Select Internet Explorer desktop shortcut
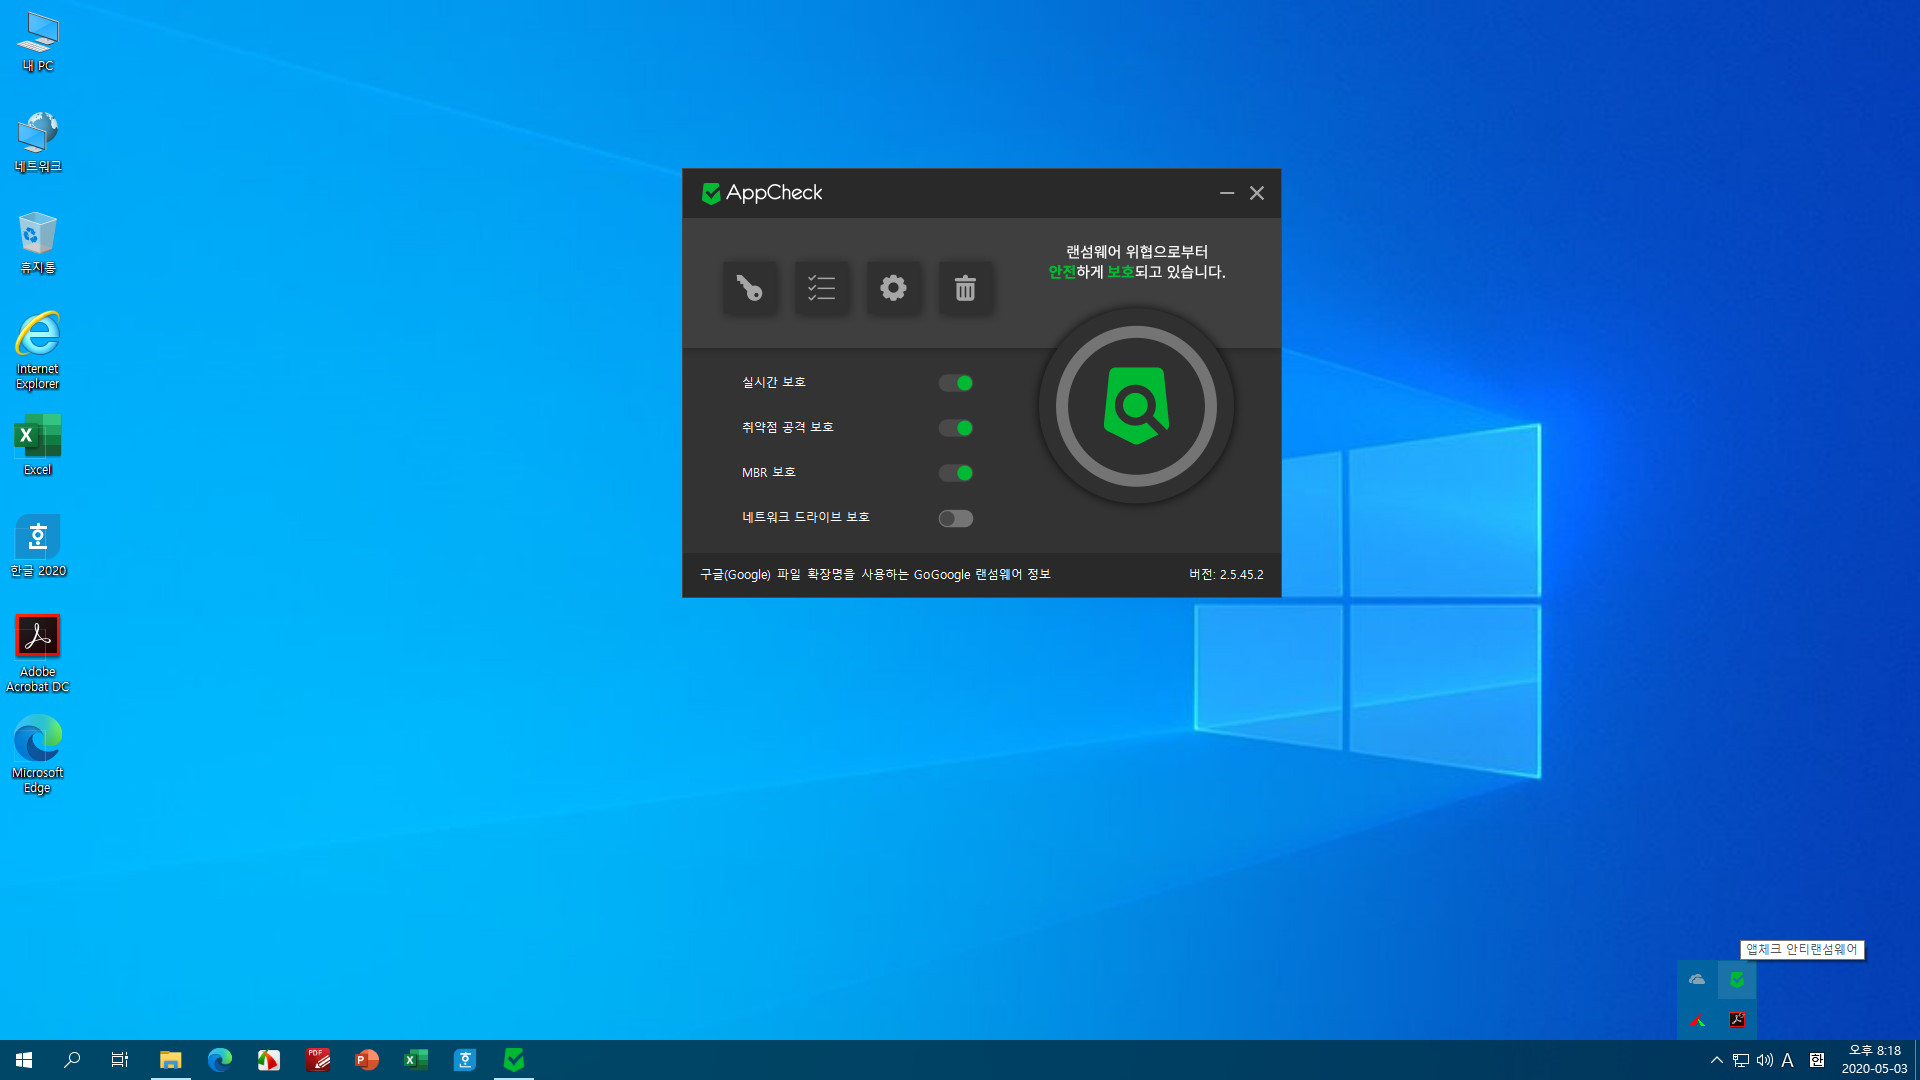The width and height of the screenshot is (1920, 1080). [x=38, y=350]
